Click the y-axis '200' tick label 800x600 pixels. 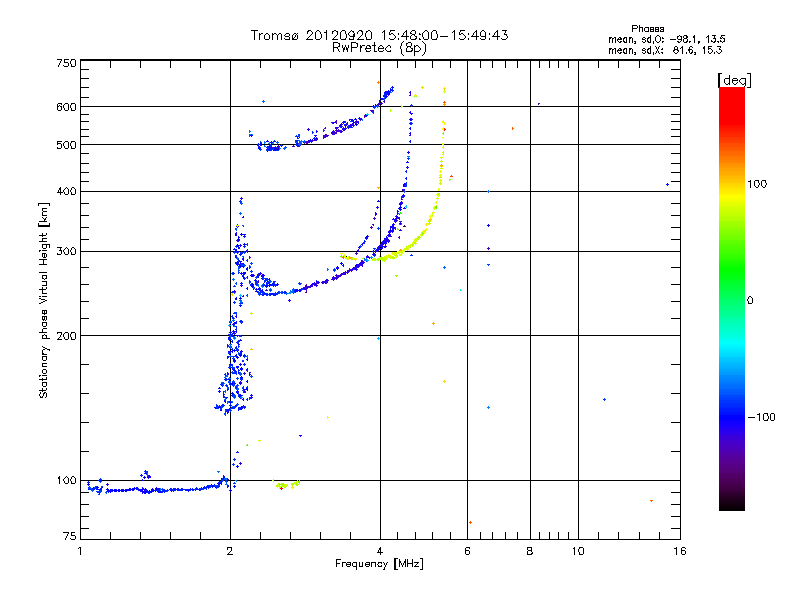[x=66, y=336]
